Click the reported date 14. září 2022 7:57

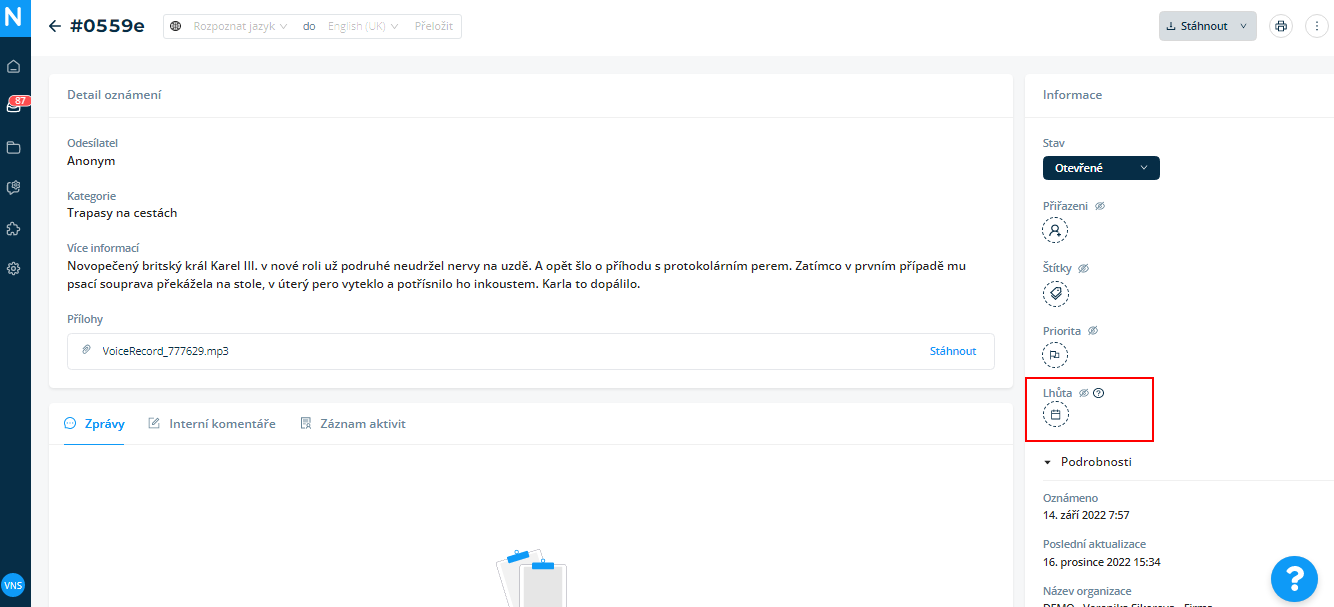1086,515
